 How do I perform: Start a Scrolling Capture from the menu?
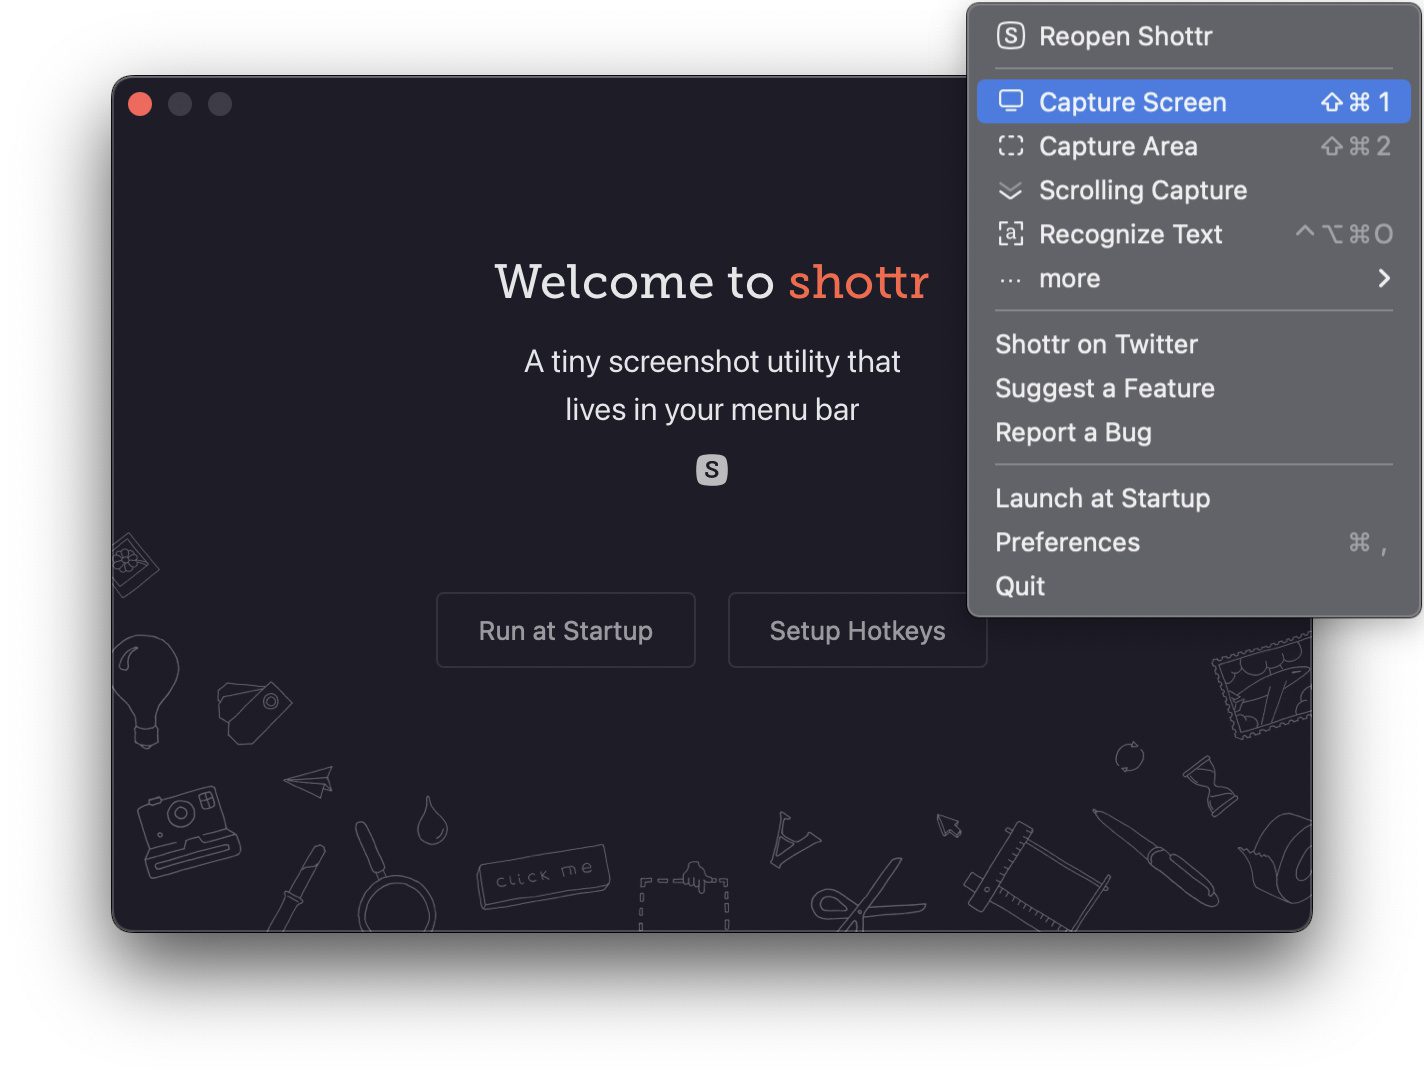[1194, 190]
